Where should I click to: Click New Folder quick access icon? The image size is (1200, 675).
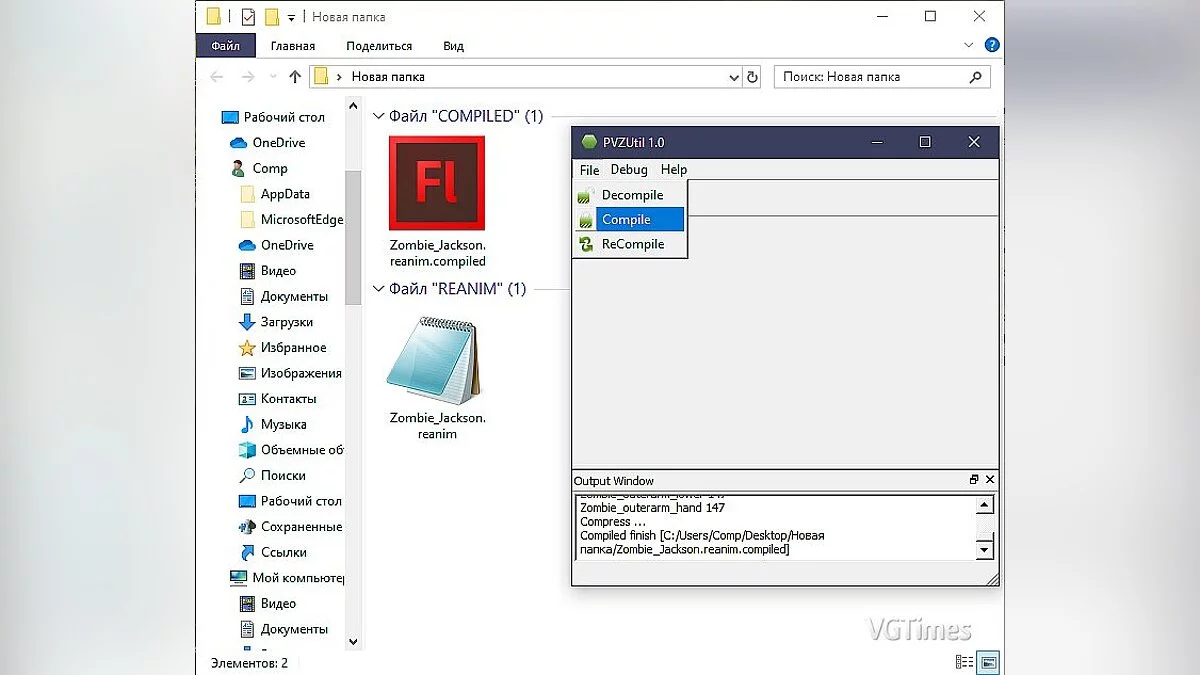point(272,17)
